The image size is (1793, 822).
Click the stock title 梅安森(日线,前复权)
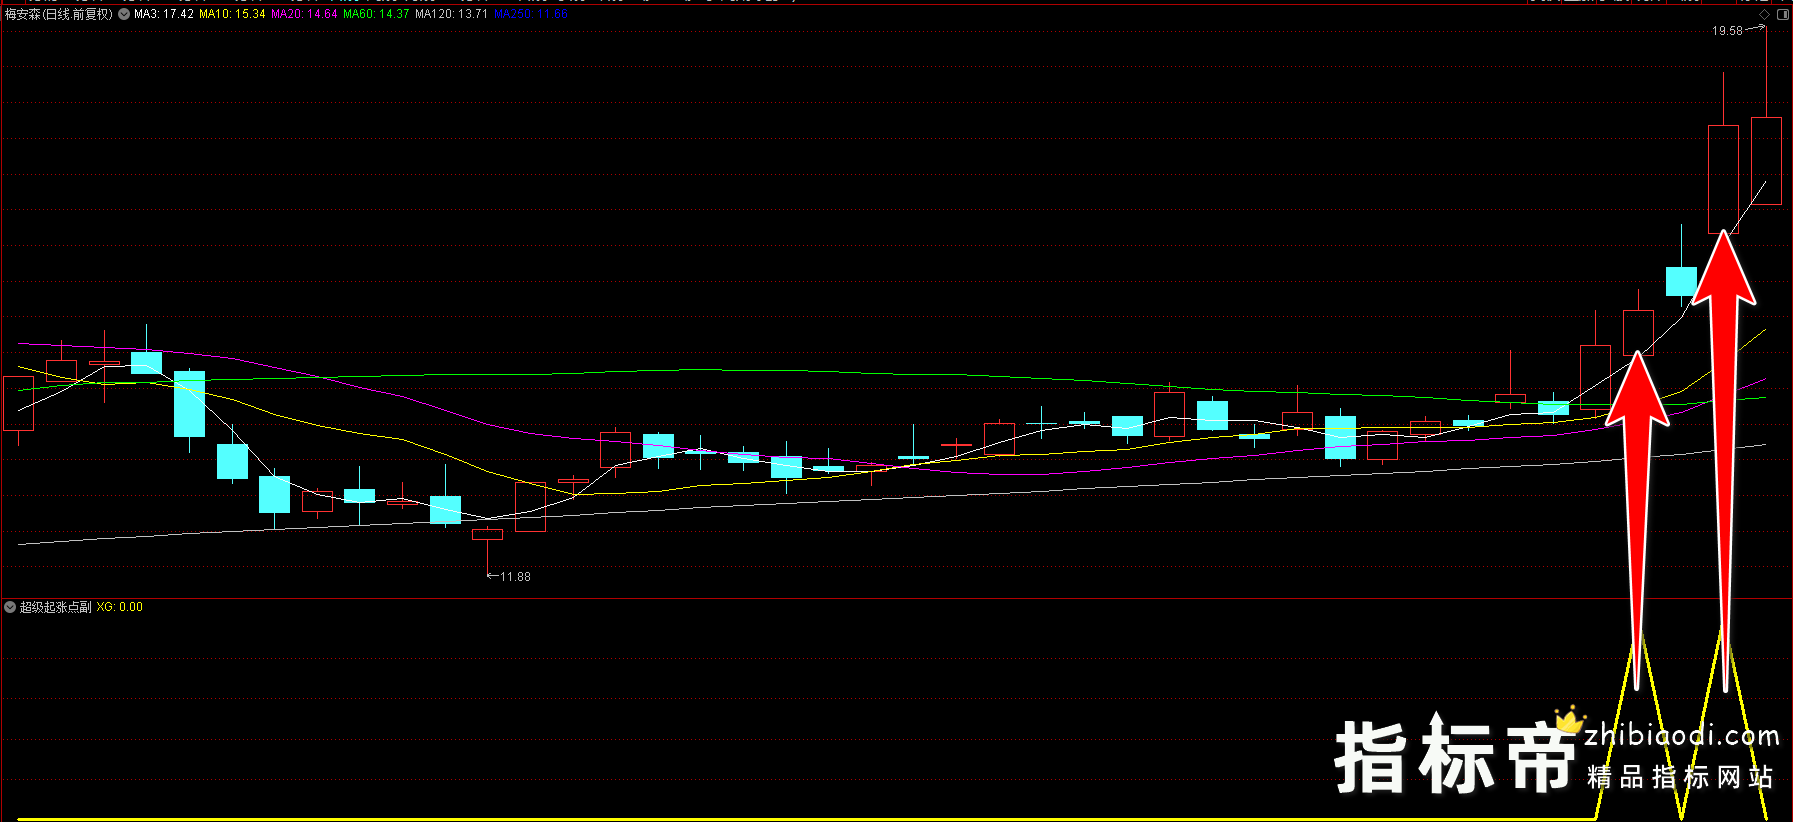click(59, 14)
